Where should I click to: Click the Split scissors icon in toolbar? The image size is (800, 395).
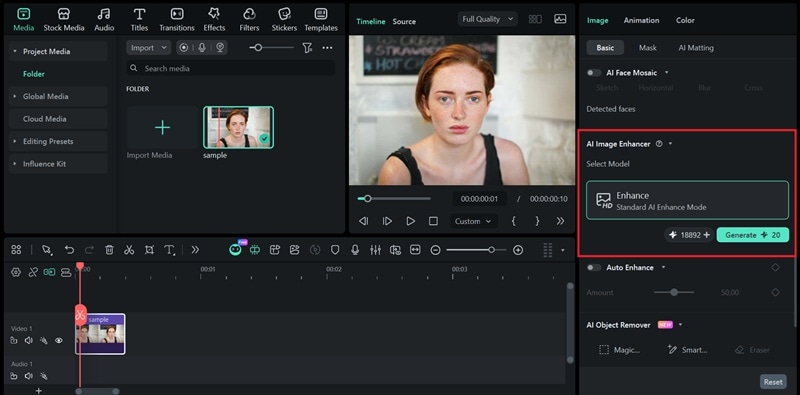pos(129,250)
